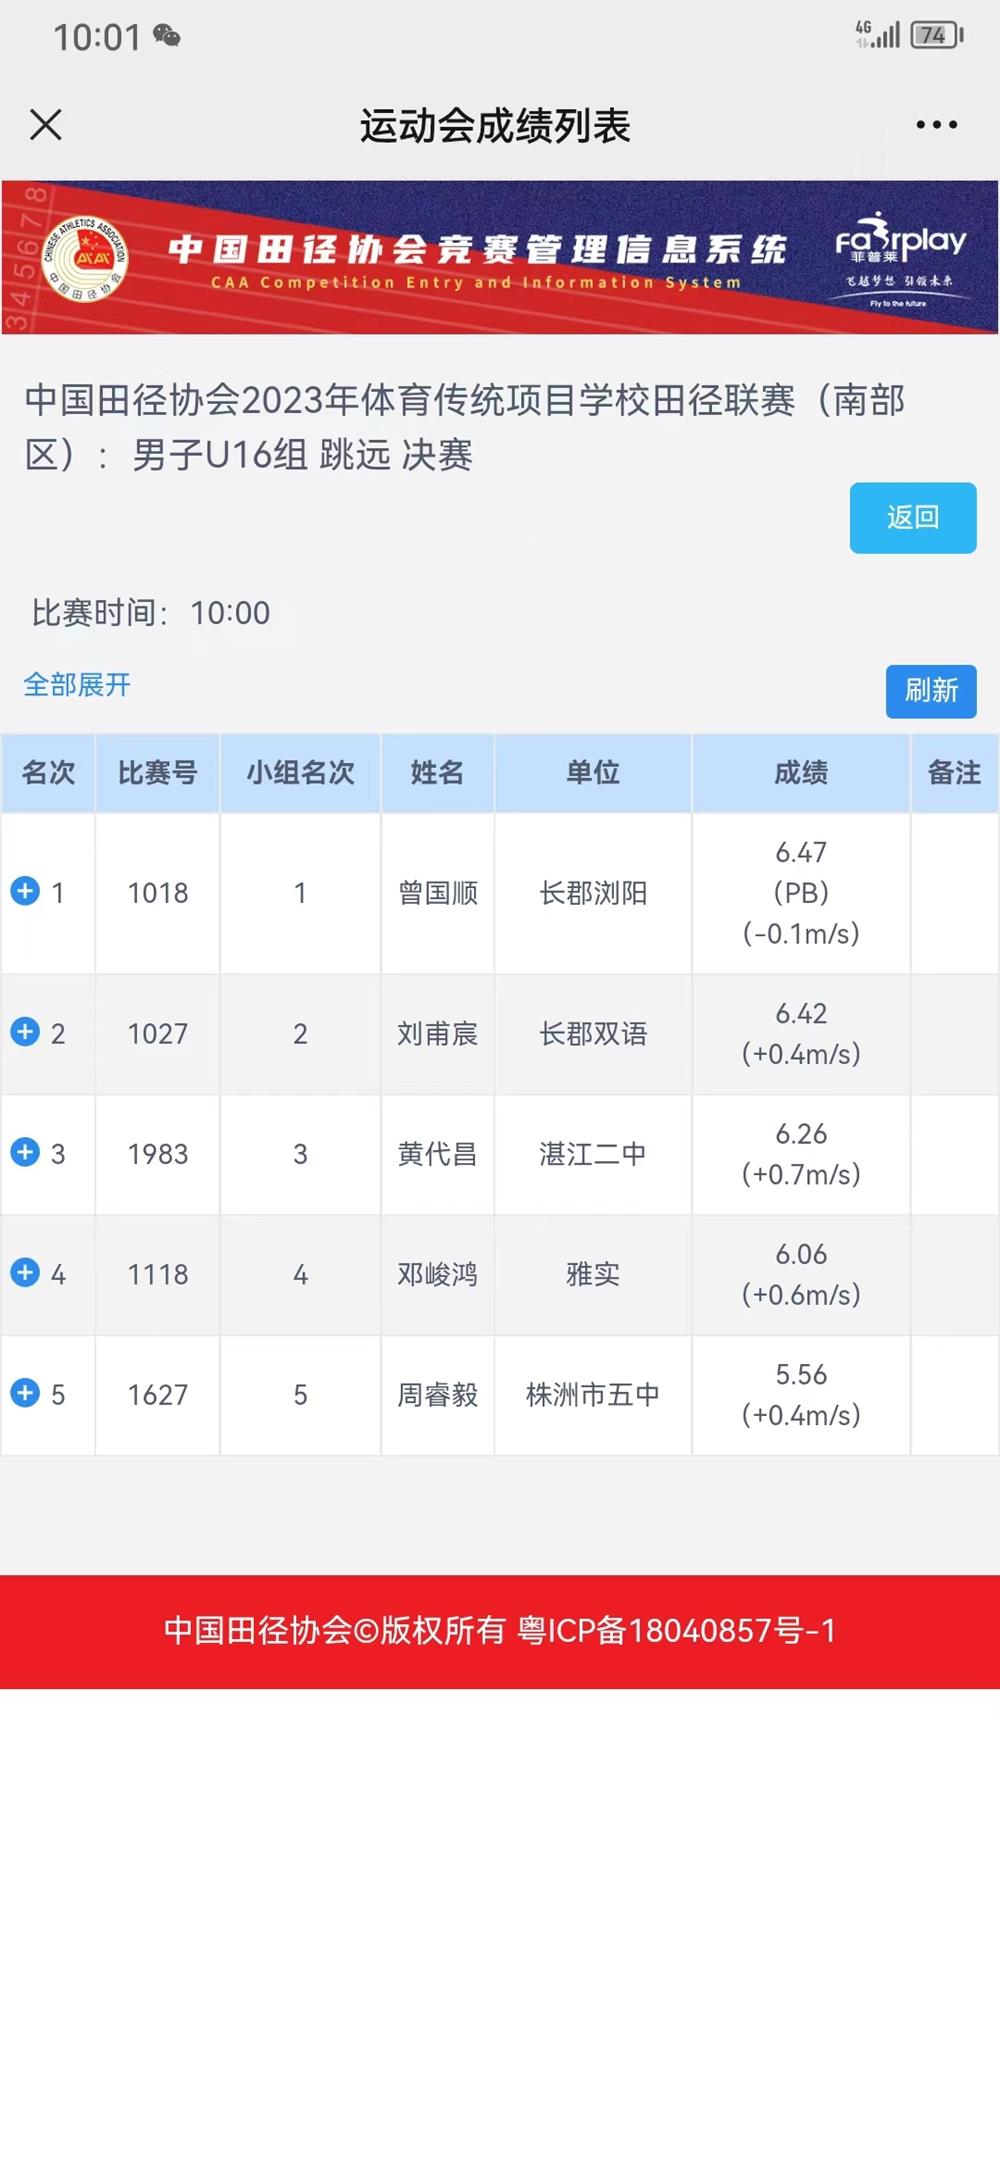Viewport: 1000px width, 2167px height.
Task: Tap the 4G signal strength icon
Action: coord(877,35)
